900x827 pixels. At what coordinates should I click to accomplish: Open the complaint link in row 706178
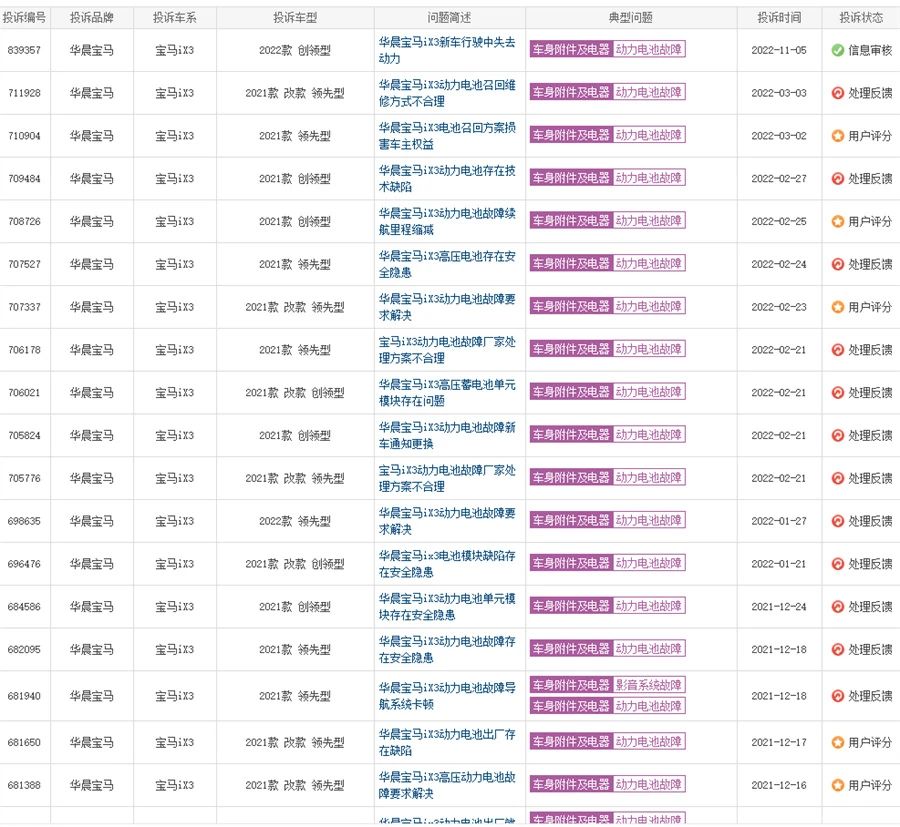pyautogui.click(x=447, y=350)
